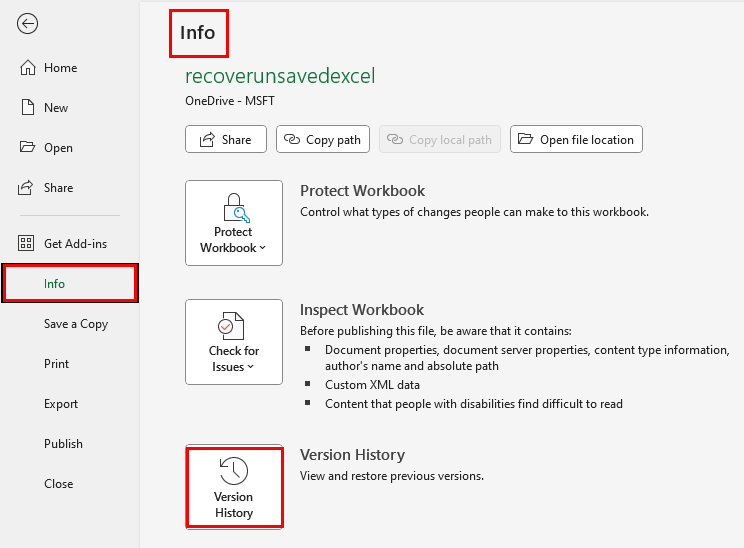Open the Publish option
This screenshot has height=548, width=744.
pyautogui.click(x=63, y=444)
